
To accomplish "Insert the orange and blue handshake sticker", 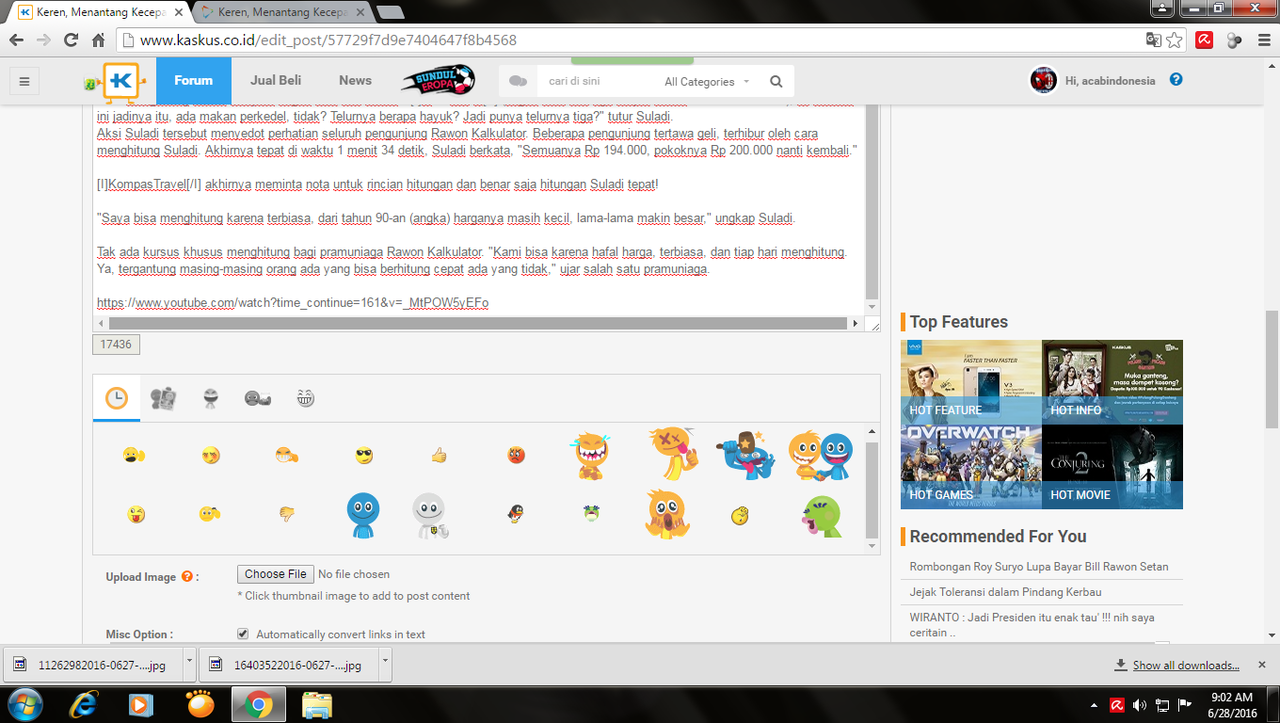I will pos(820,455).
